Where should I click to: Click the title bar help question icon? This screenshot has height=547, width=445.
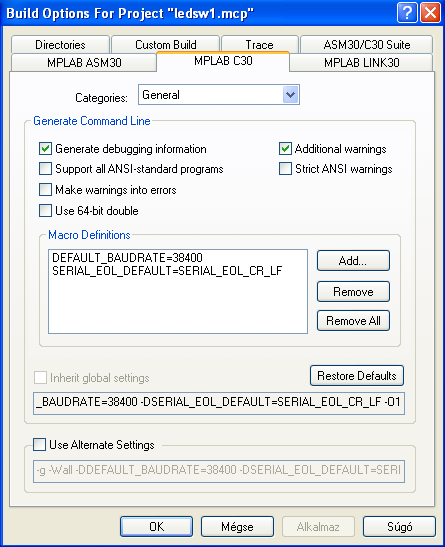pyautogui.click(x=407, y=13)
